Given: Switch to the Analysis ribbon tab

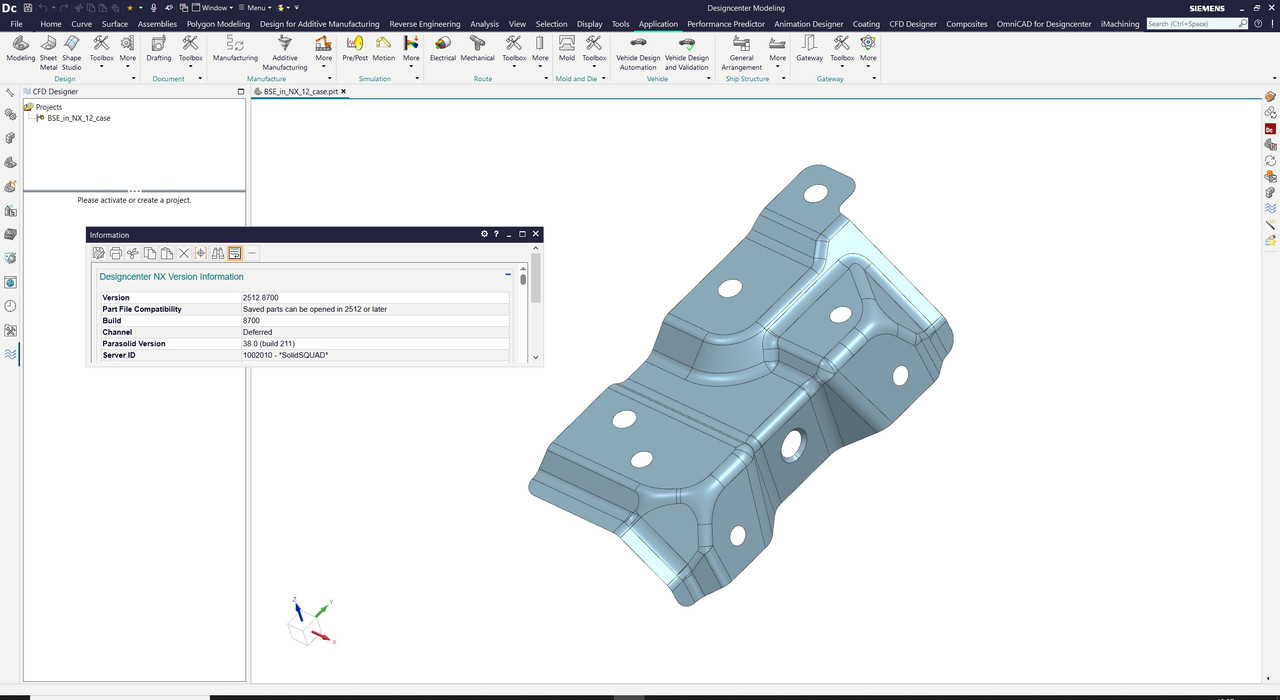Looking at the screenshot, I should [x=484, y=24].
